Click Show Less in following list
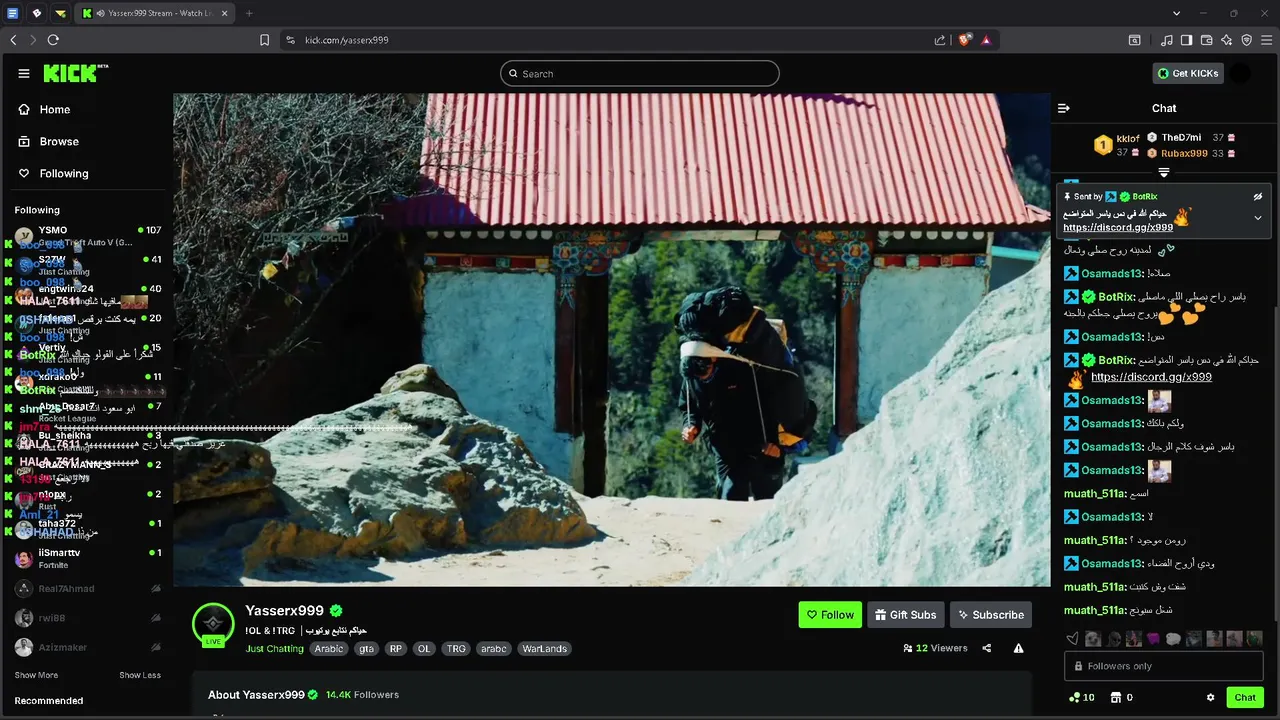 140,675
